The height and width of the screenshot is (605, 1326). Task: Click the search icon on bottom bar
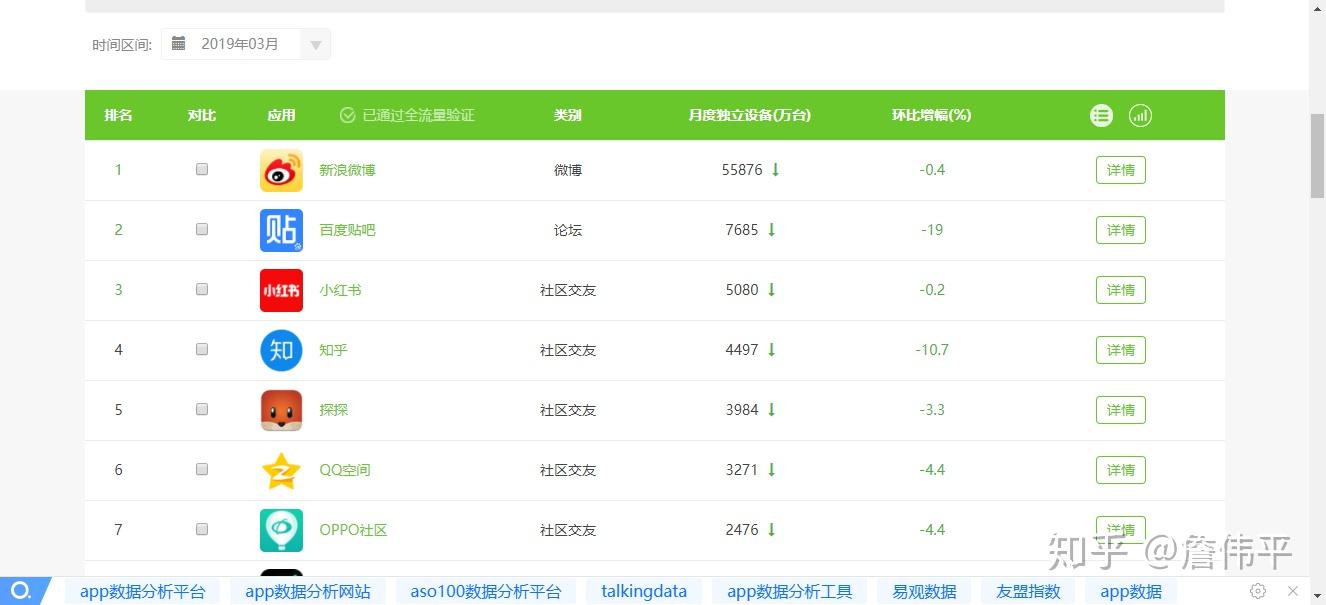tap(20, 590)
